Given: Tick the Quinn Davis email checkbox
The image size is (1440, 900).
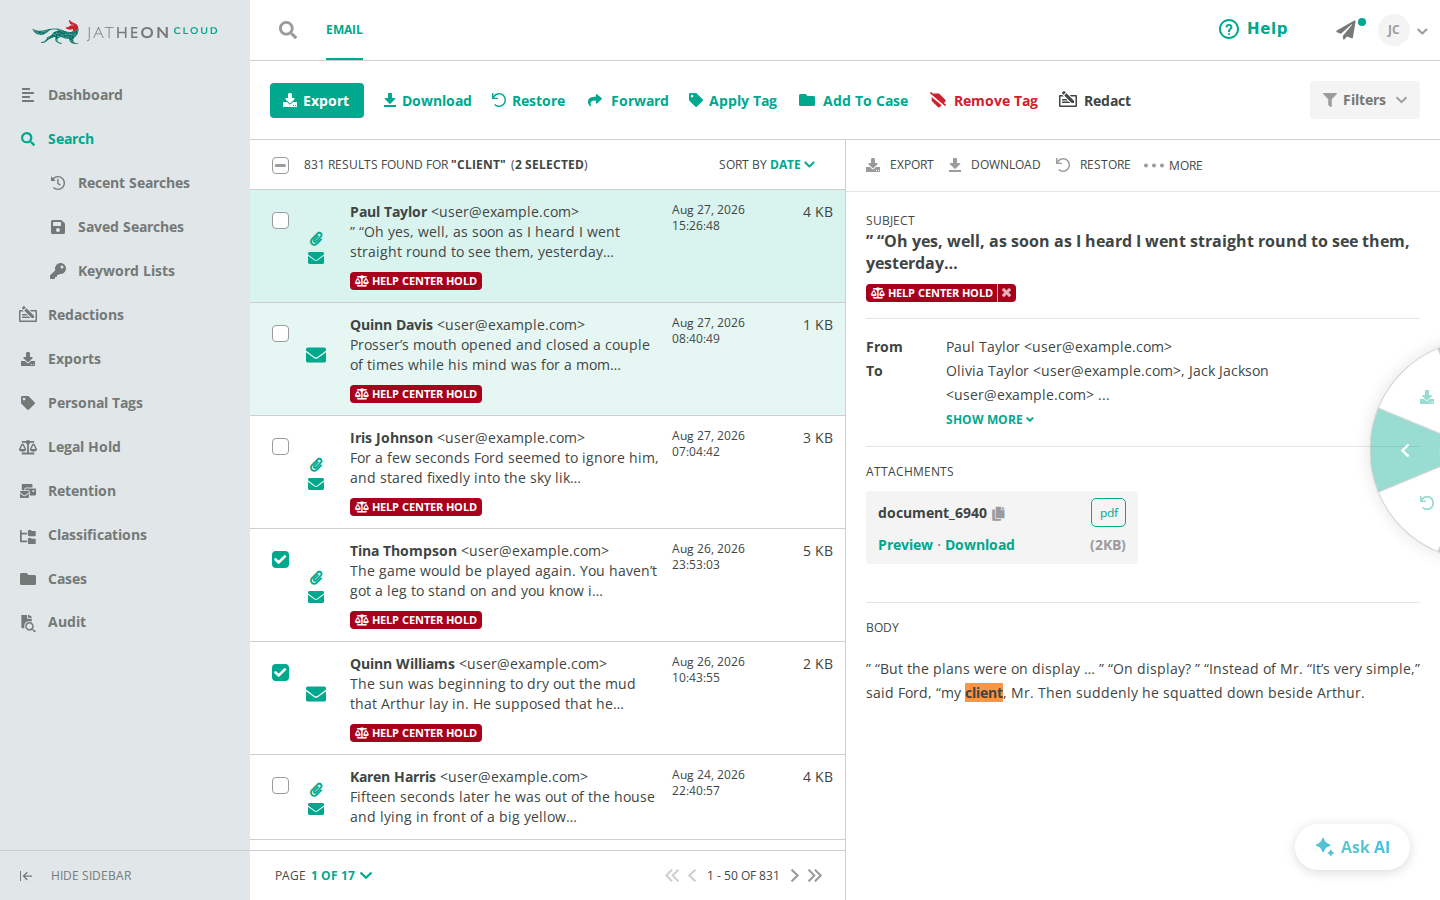Looking at the screenshot, I should (x=281, y=333).
